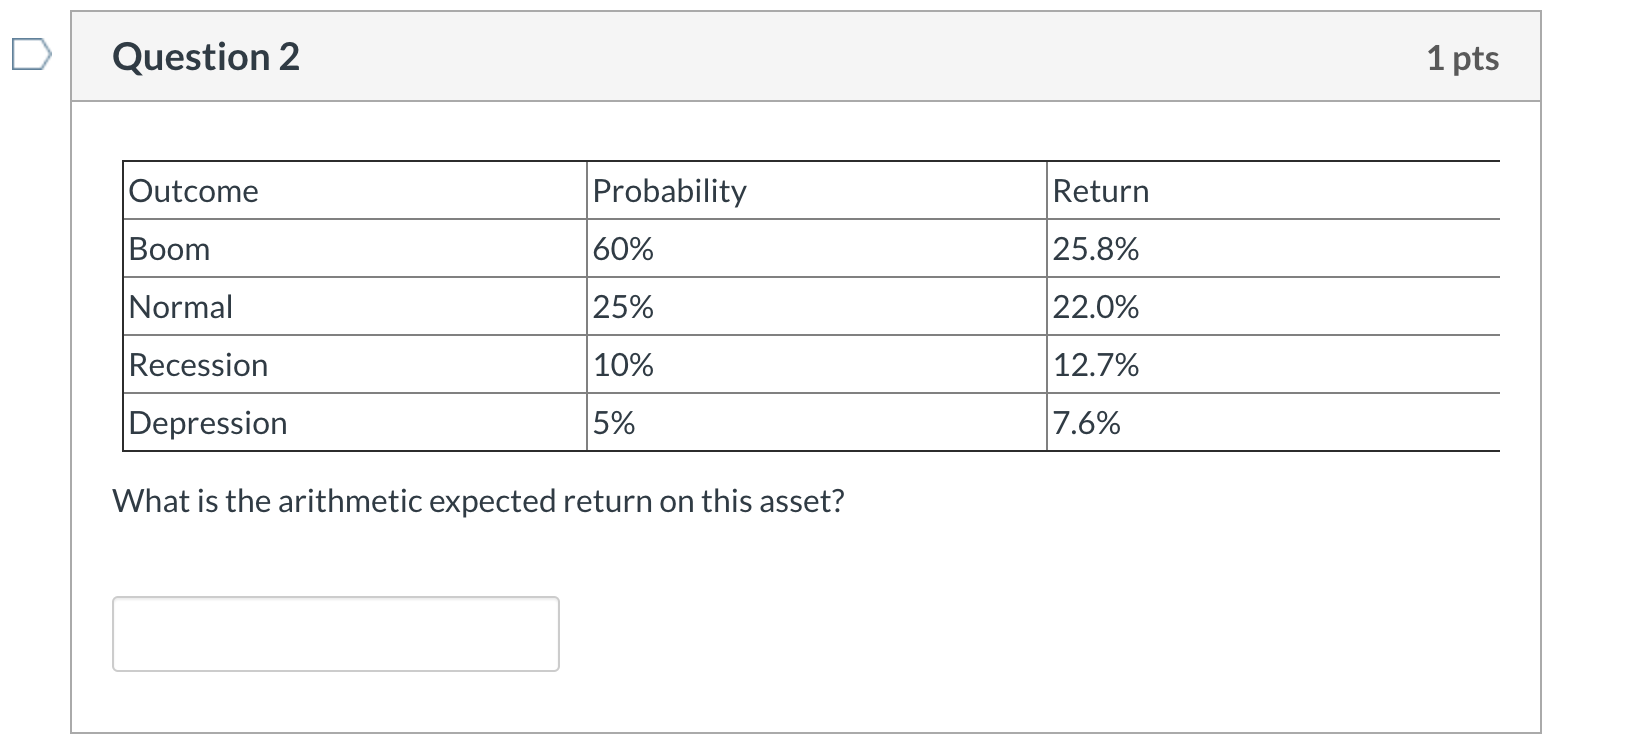Select the 5% probability value
1636x756 pixels.
click(612, 422)
